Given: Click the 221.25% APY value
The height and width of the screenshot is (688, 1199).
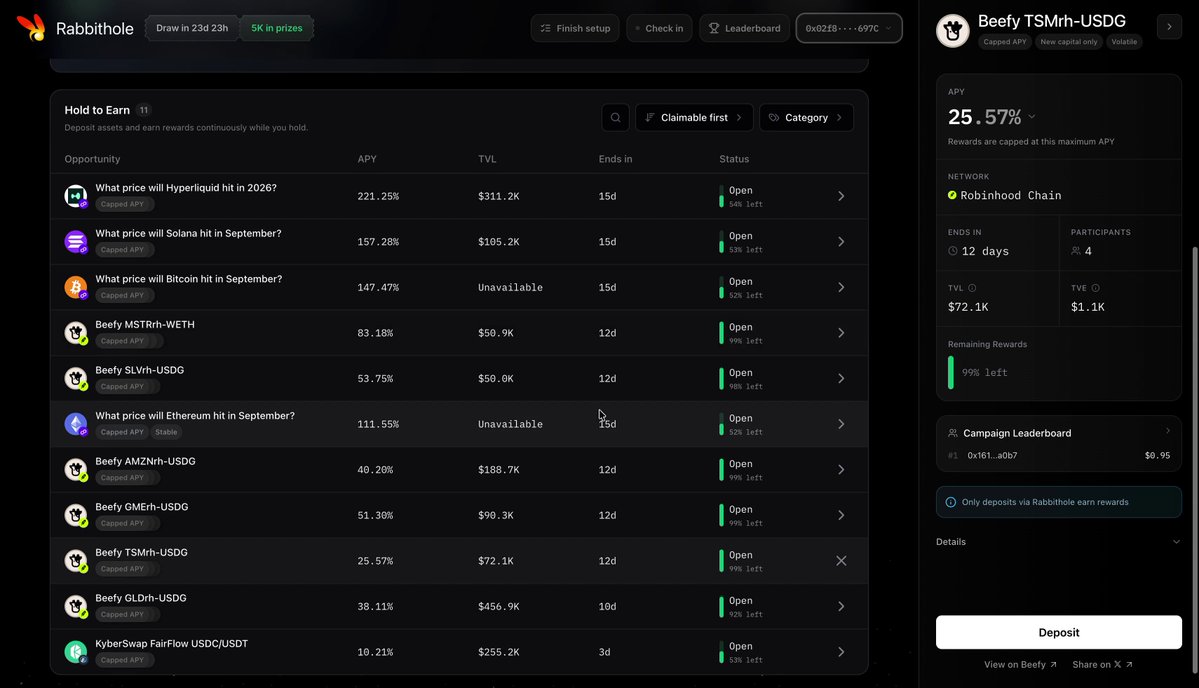Looking at the screenshot, I should pyautogui.click(x=378, y=196).
